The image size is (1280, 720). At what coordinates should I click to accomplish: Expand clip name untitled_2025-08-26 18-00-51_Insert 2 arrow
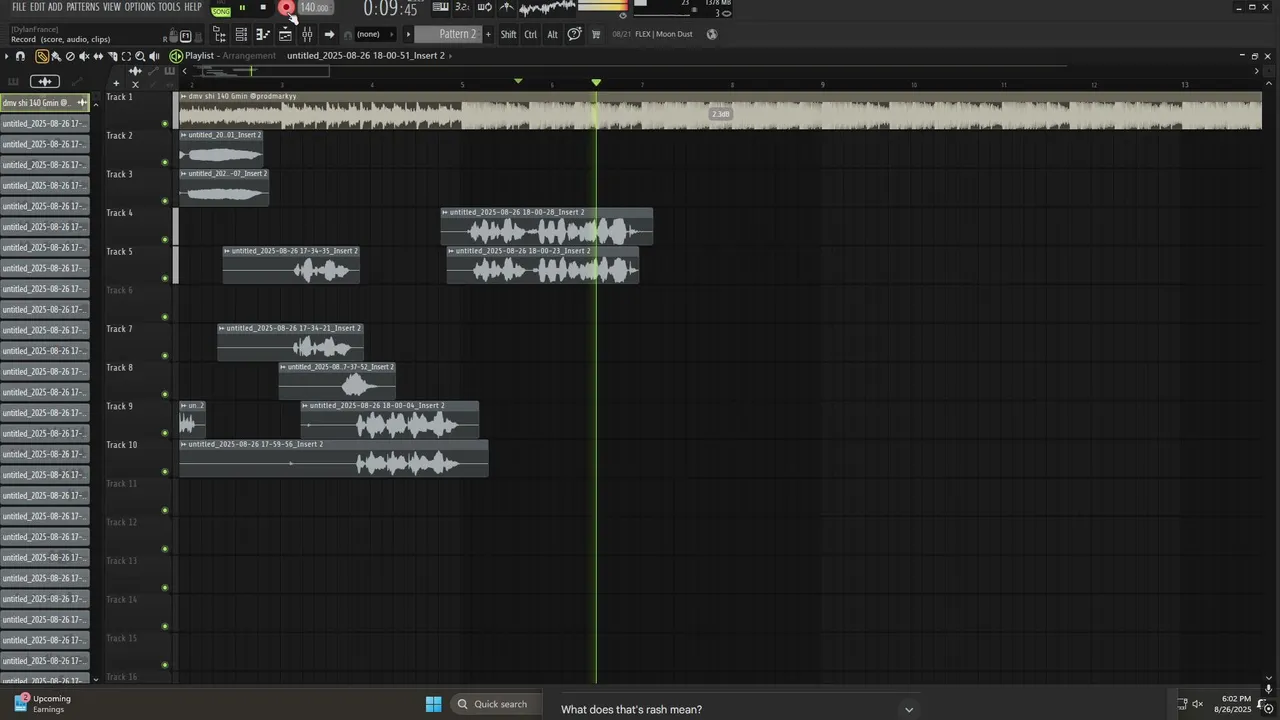tap(451, 56)
